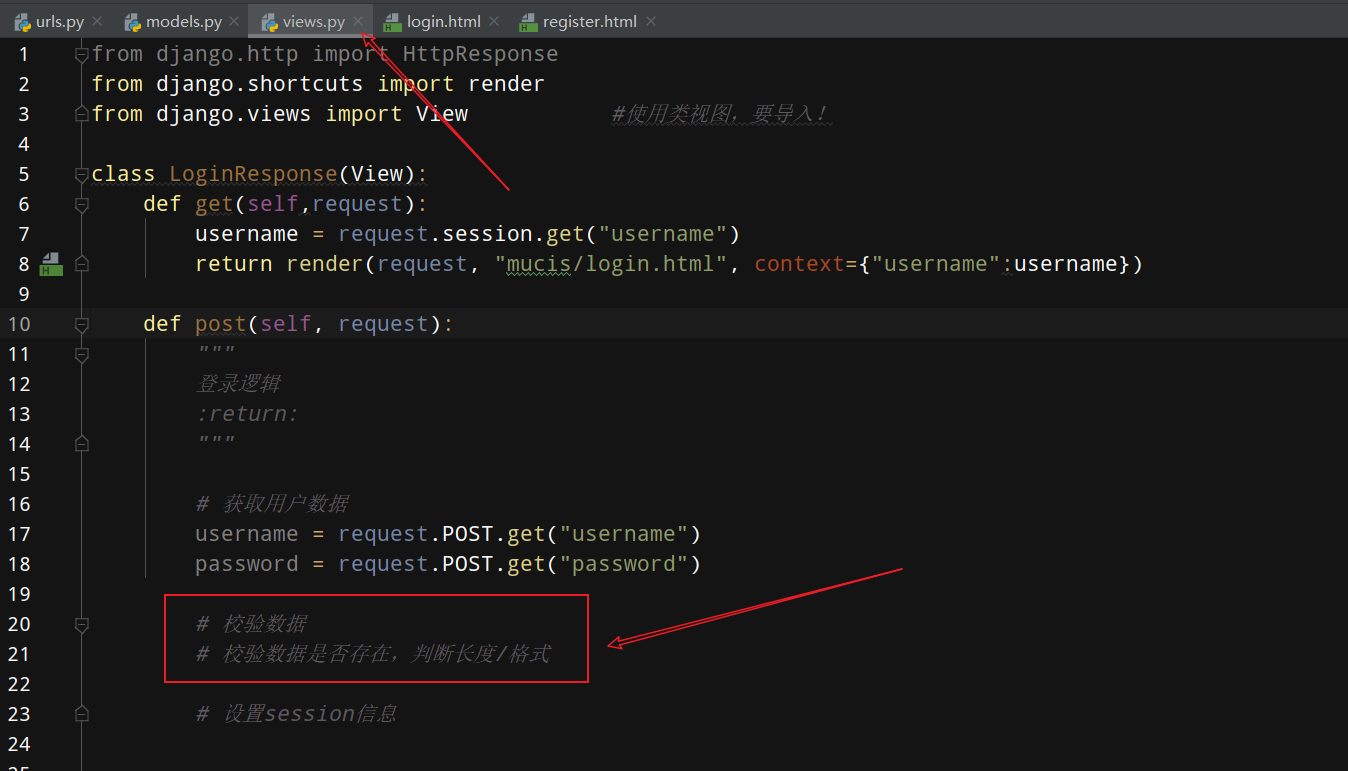
Task: Close the urls.py tab
Action: click(97, 21)
